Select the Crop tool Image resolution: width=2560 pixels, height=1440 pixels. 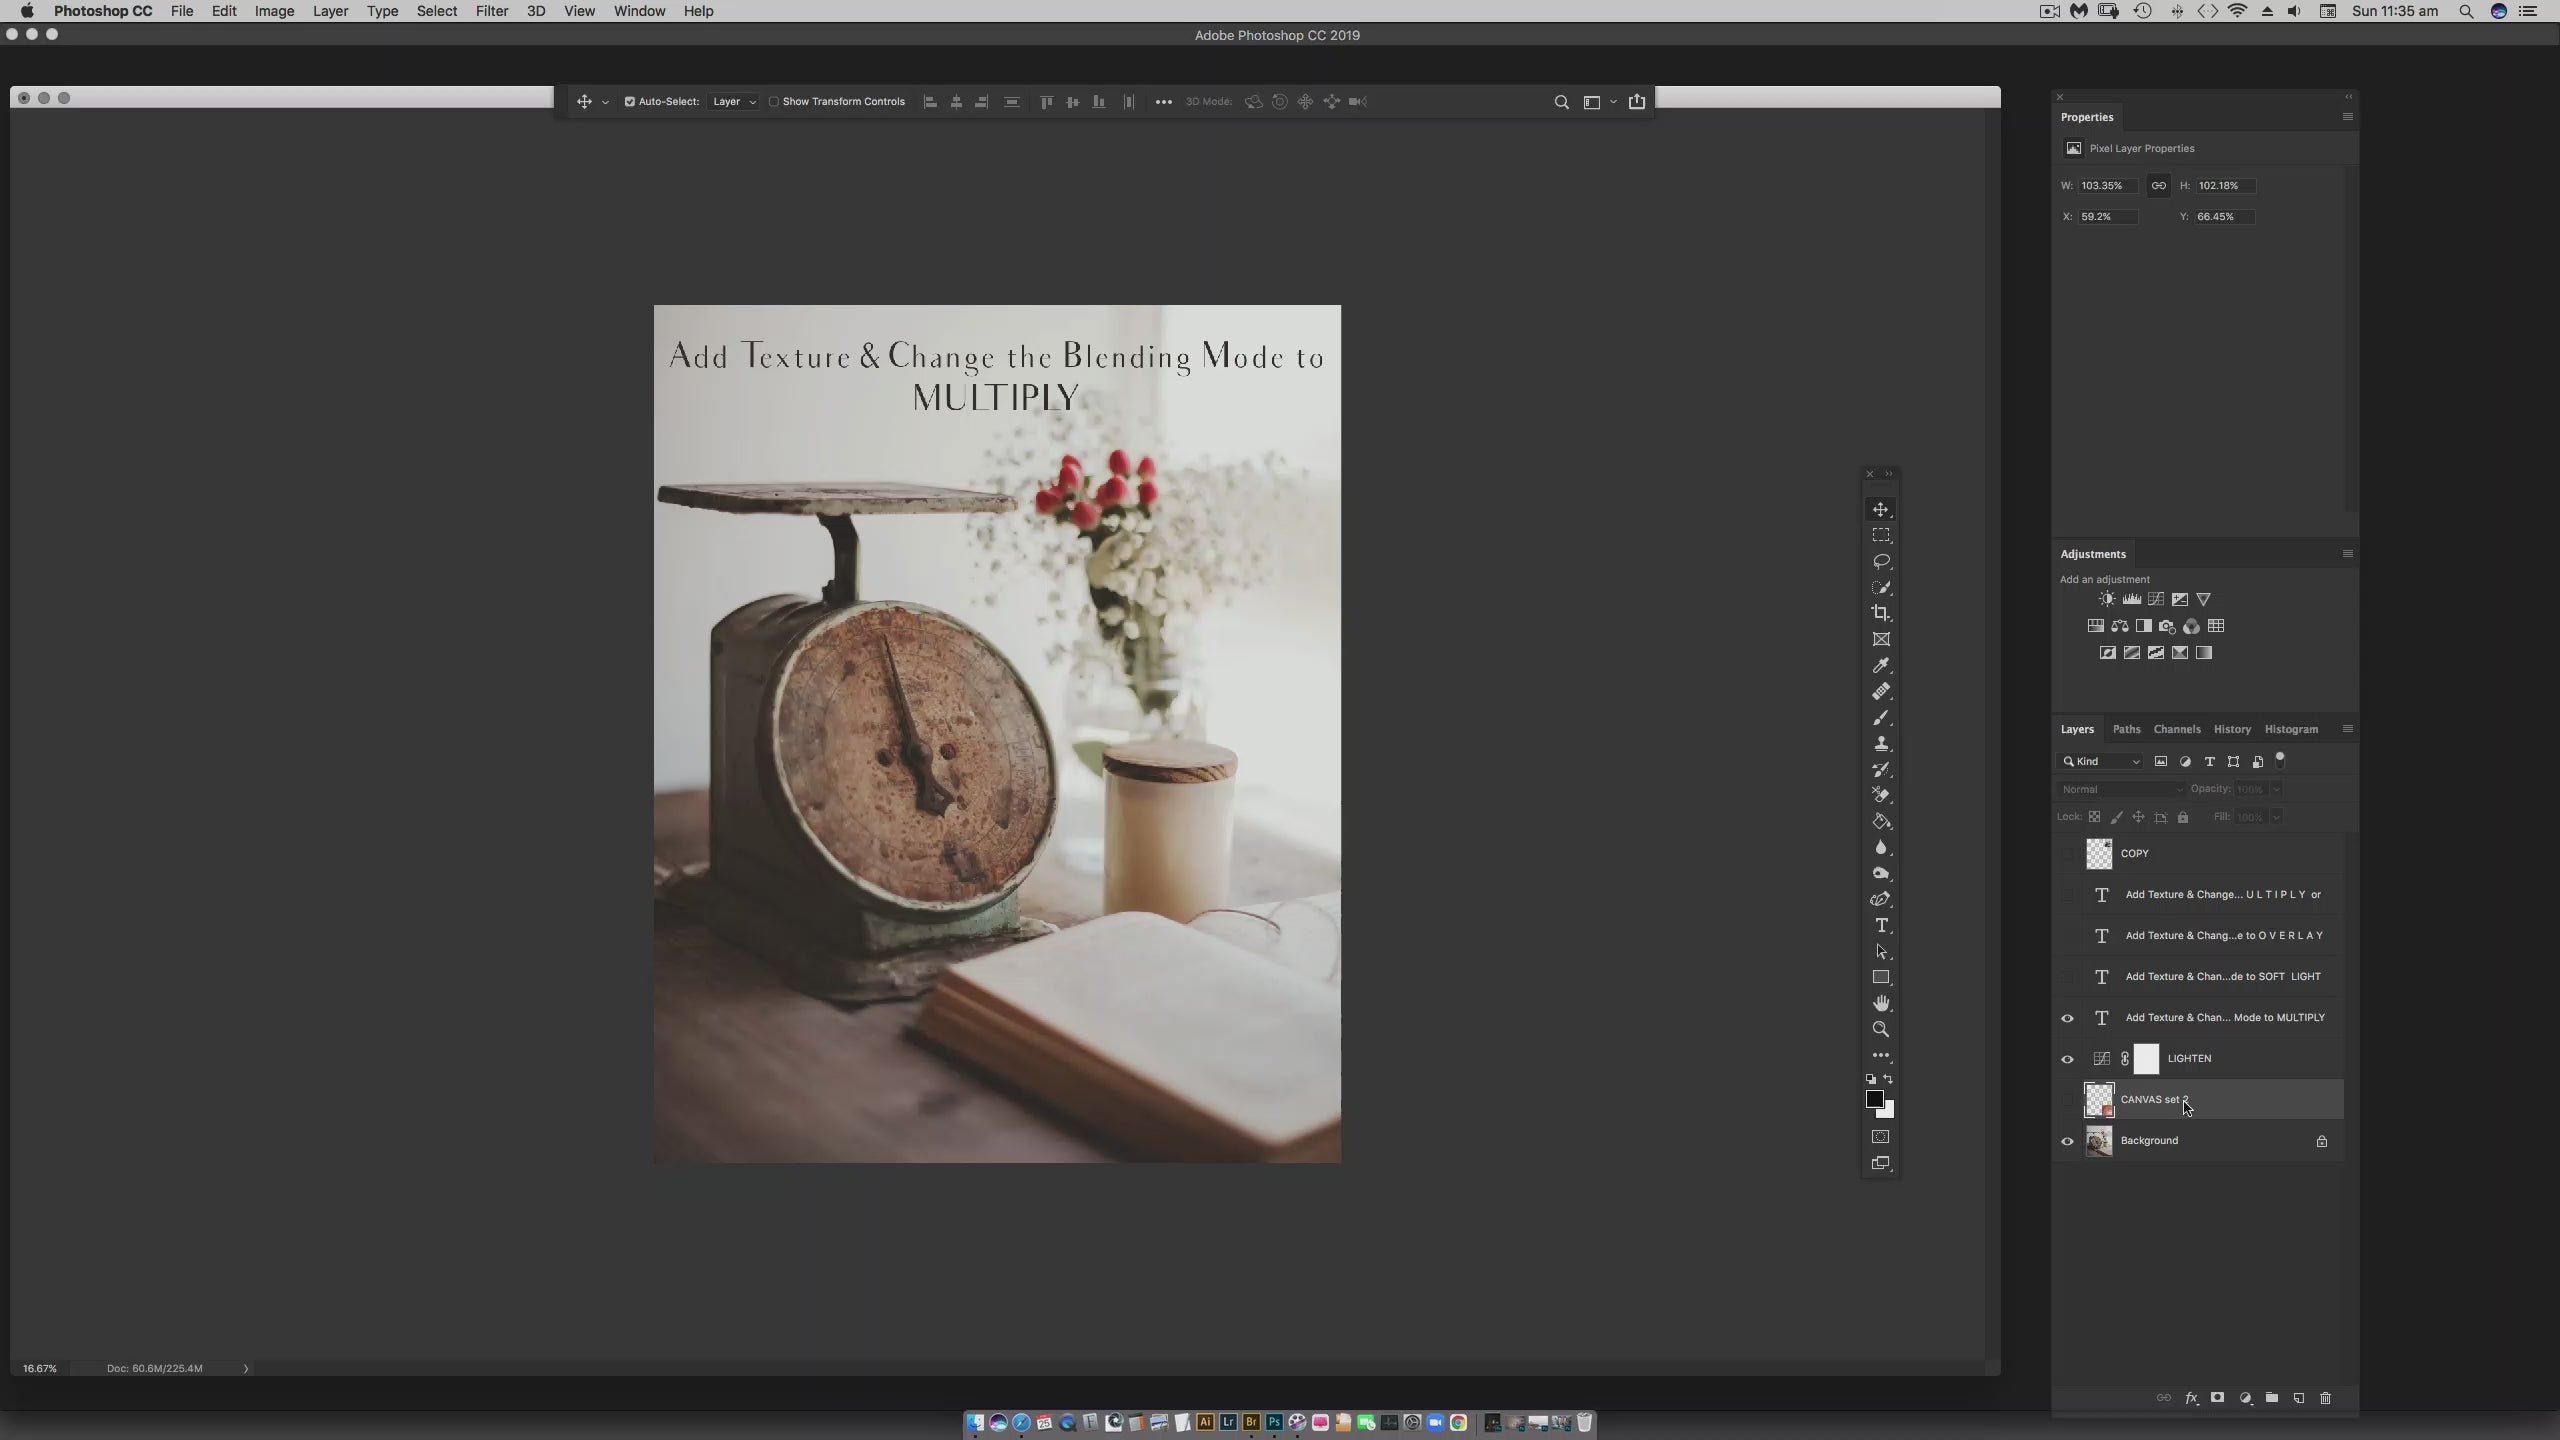tap(1881, 613)
